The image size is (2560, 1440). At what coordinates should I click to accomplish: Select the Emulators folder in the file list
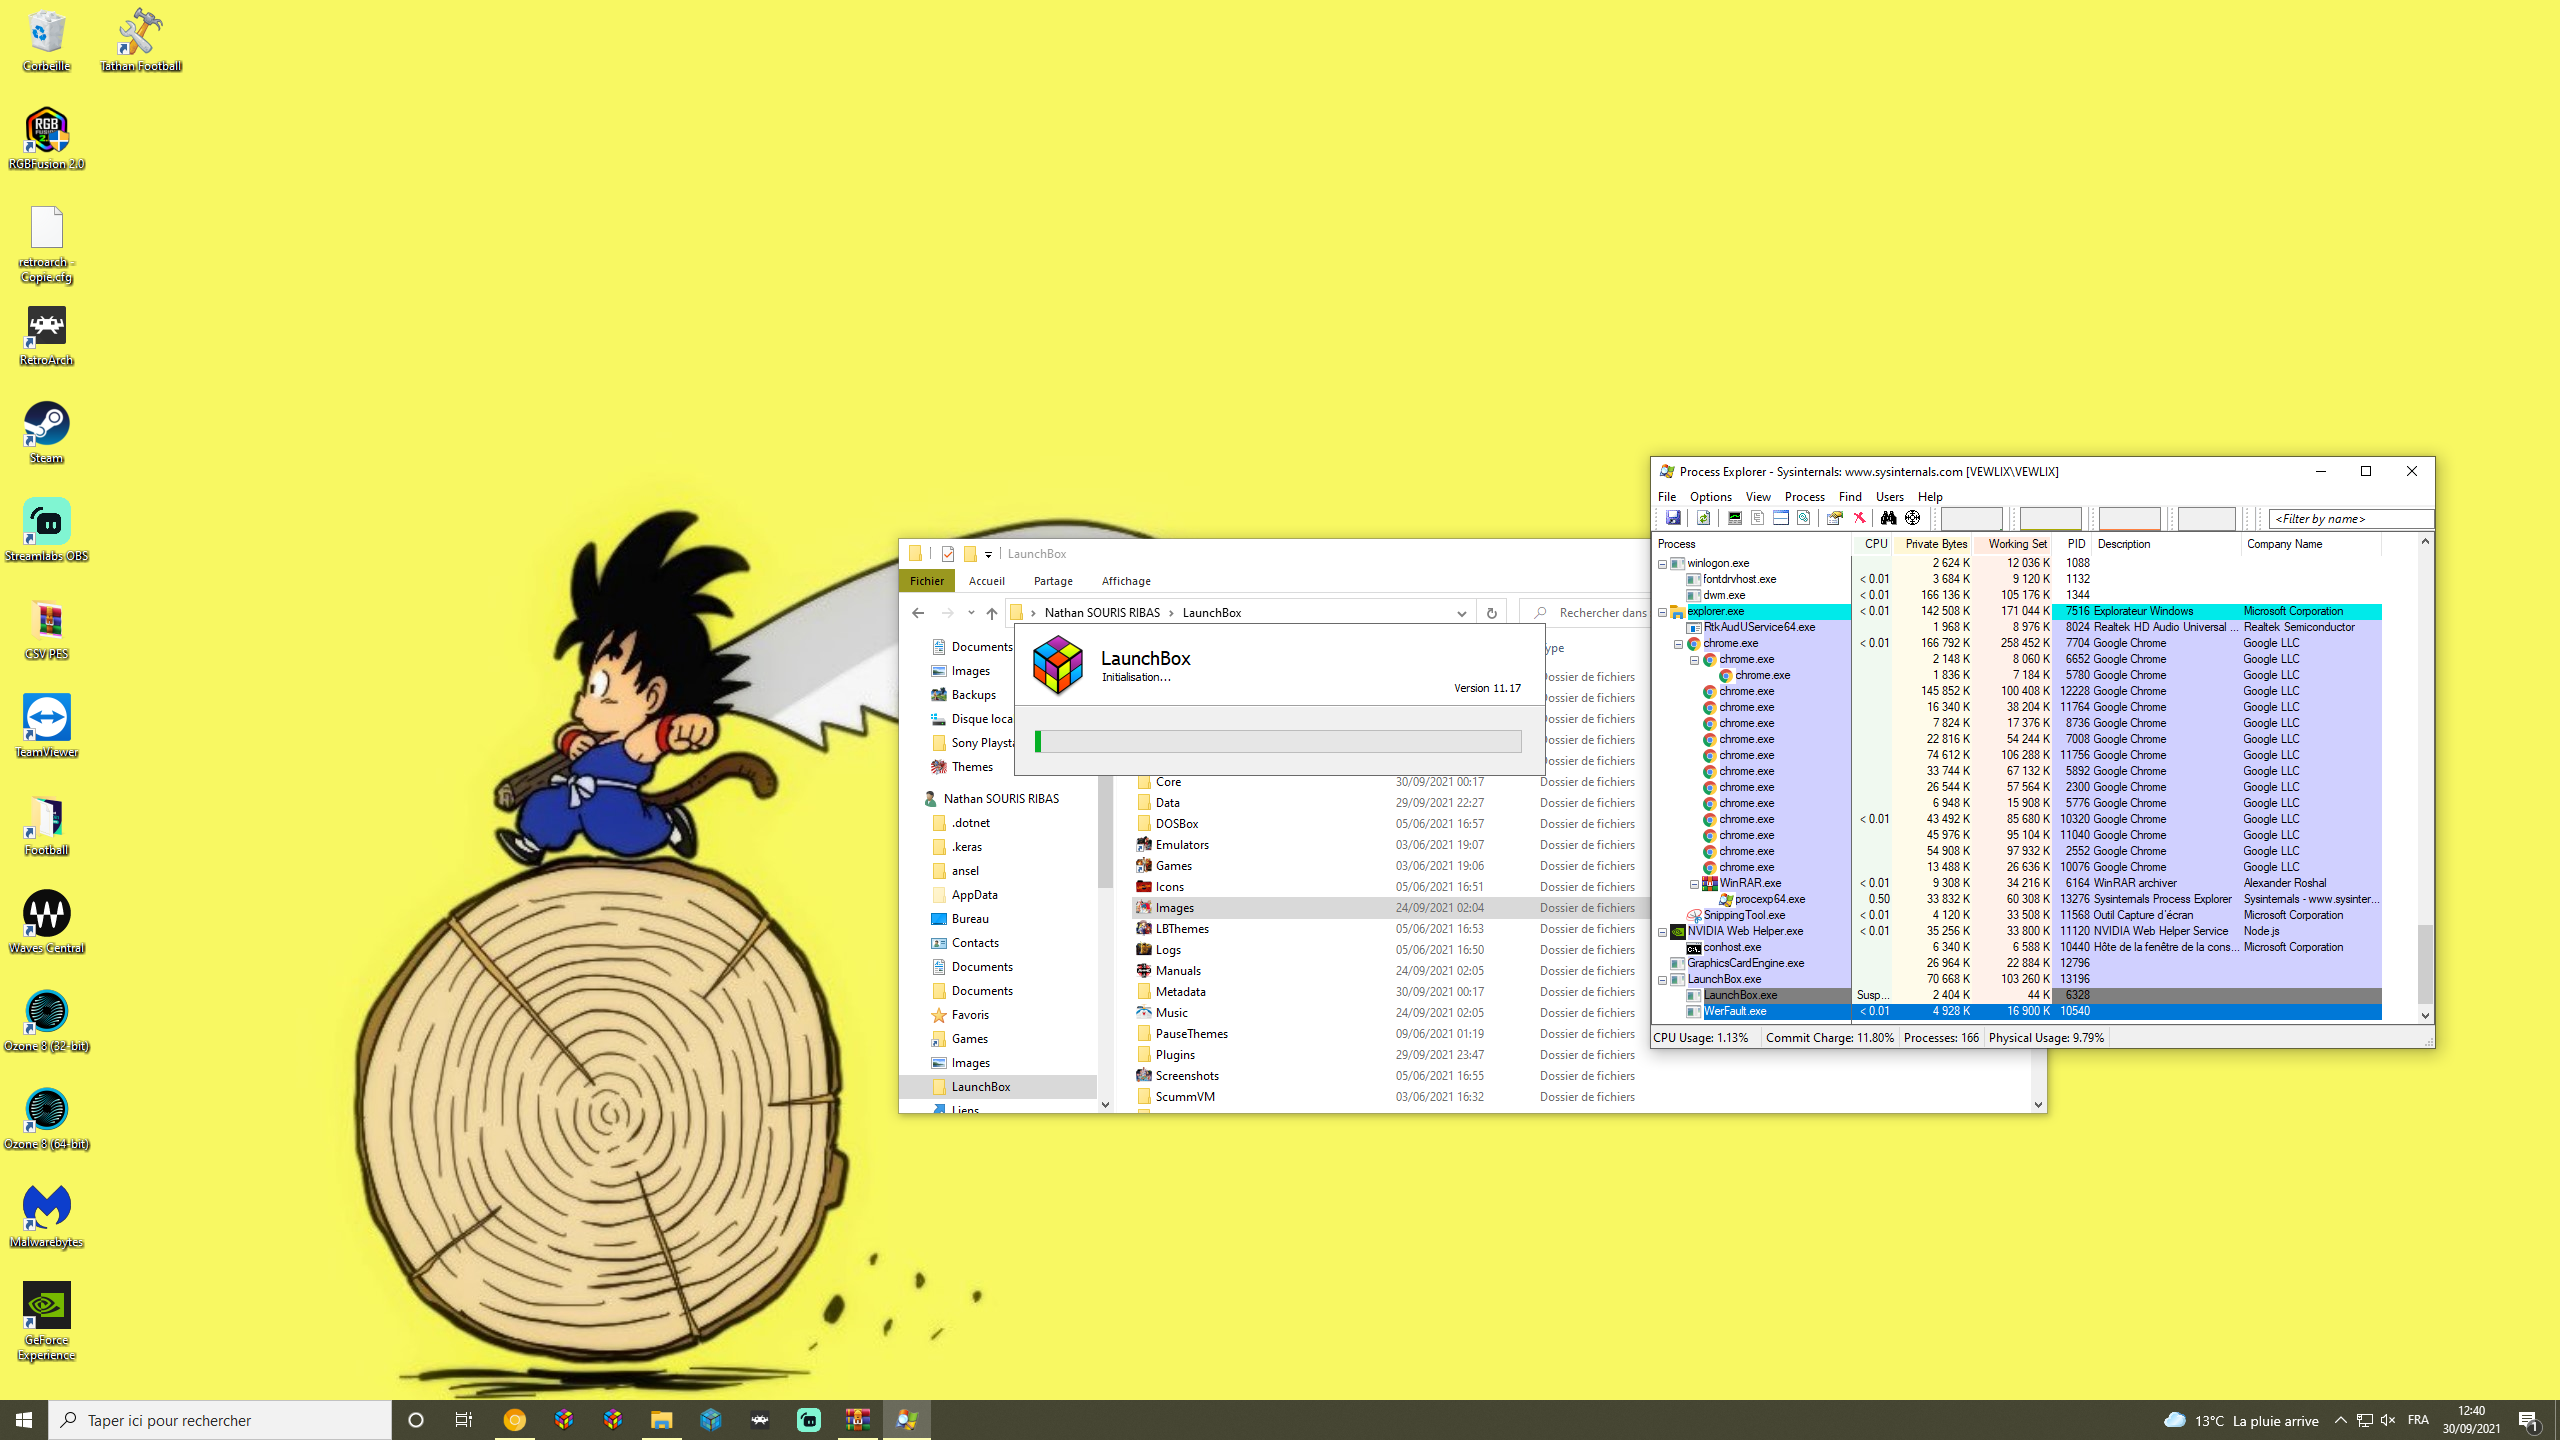click(x=1182, y=845)
